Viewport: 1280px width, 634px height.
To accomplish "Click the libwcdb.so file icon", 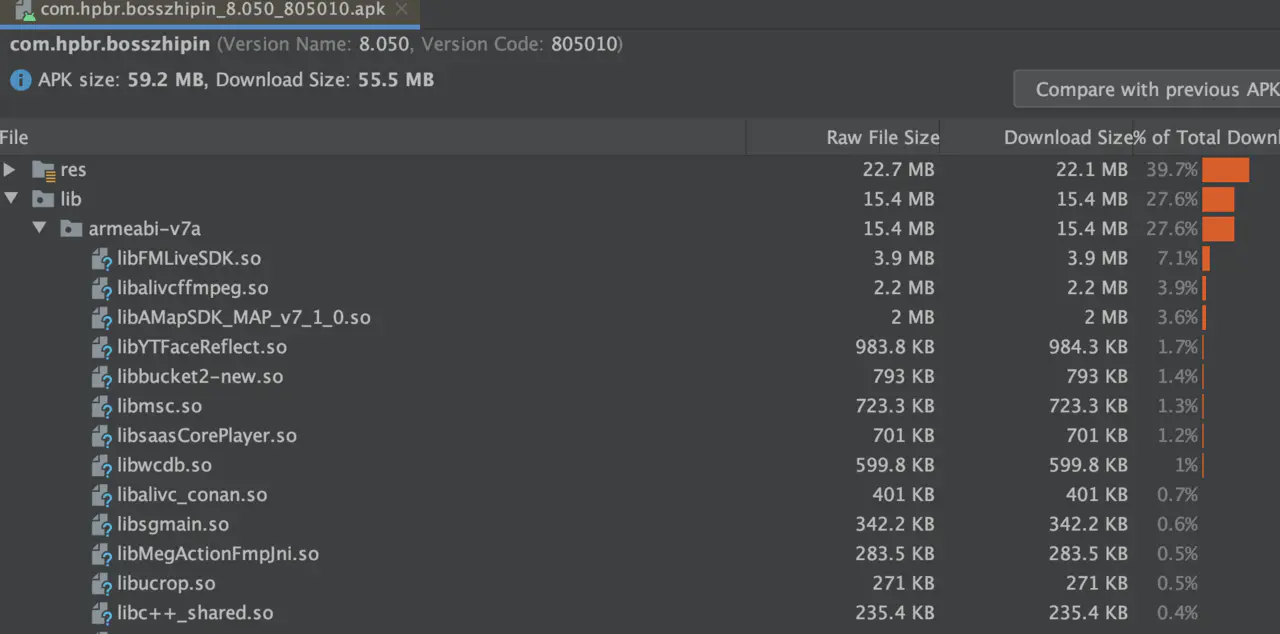I will pos(102,465).
